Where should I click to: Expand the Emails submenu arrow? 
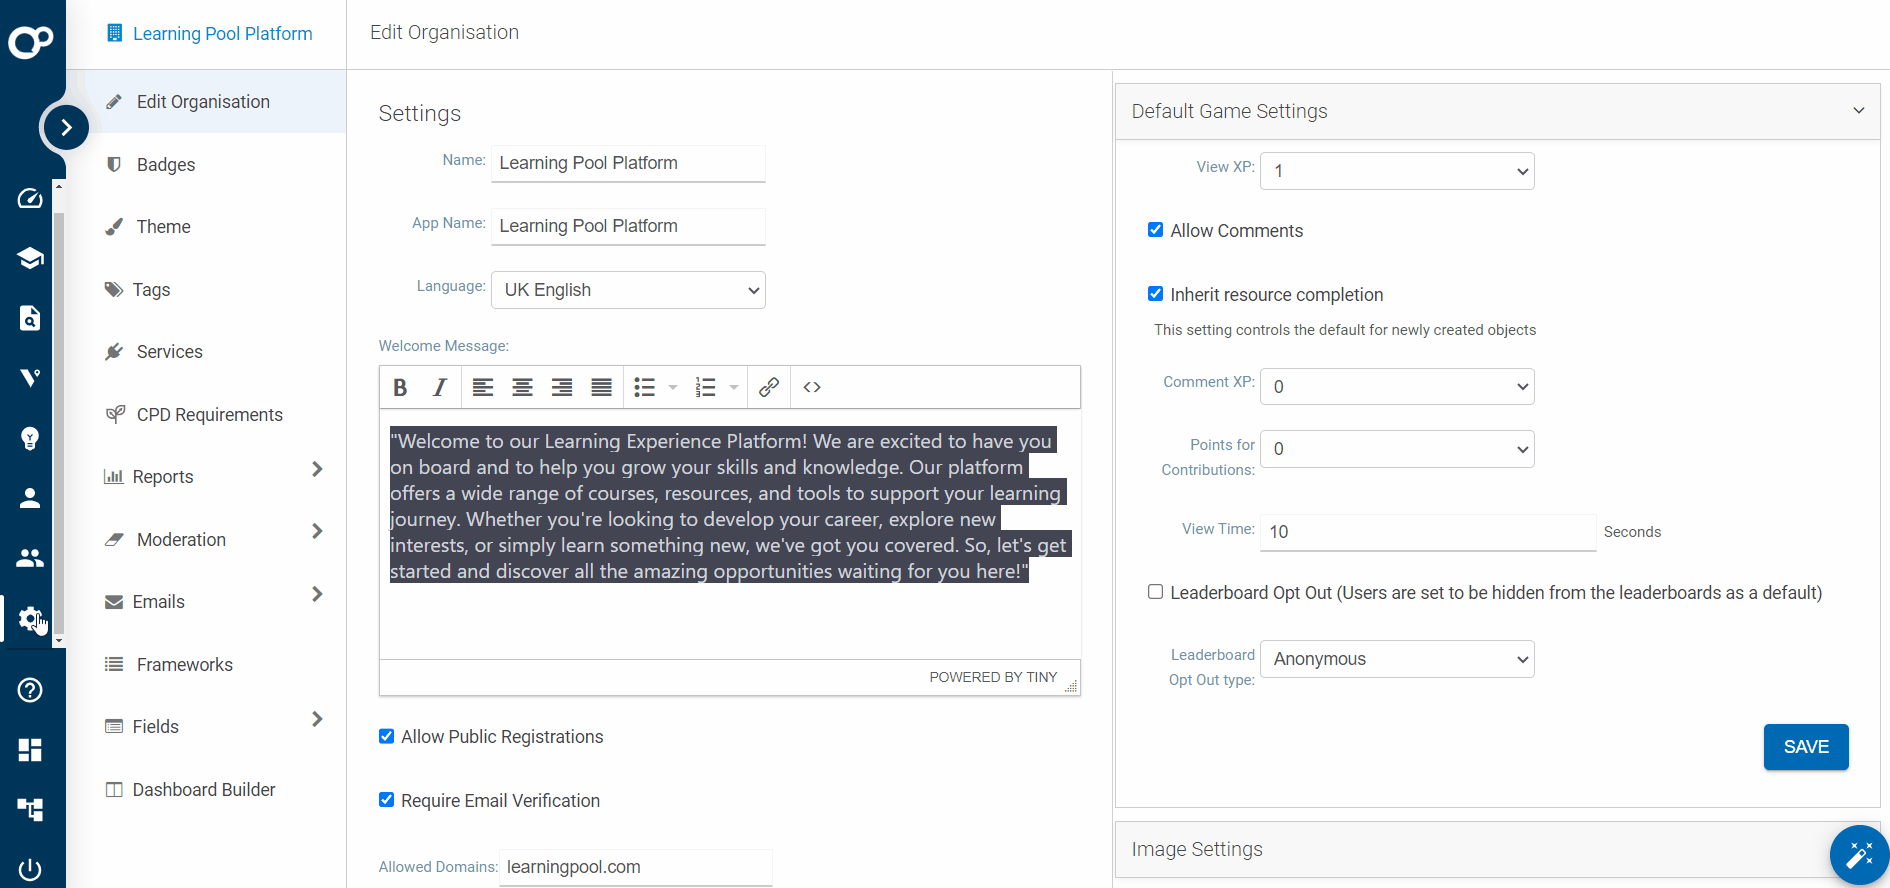[317, 594]
